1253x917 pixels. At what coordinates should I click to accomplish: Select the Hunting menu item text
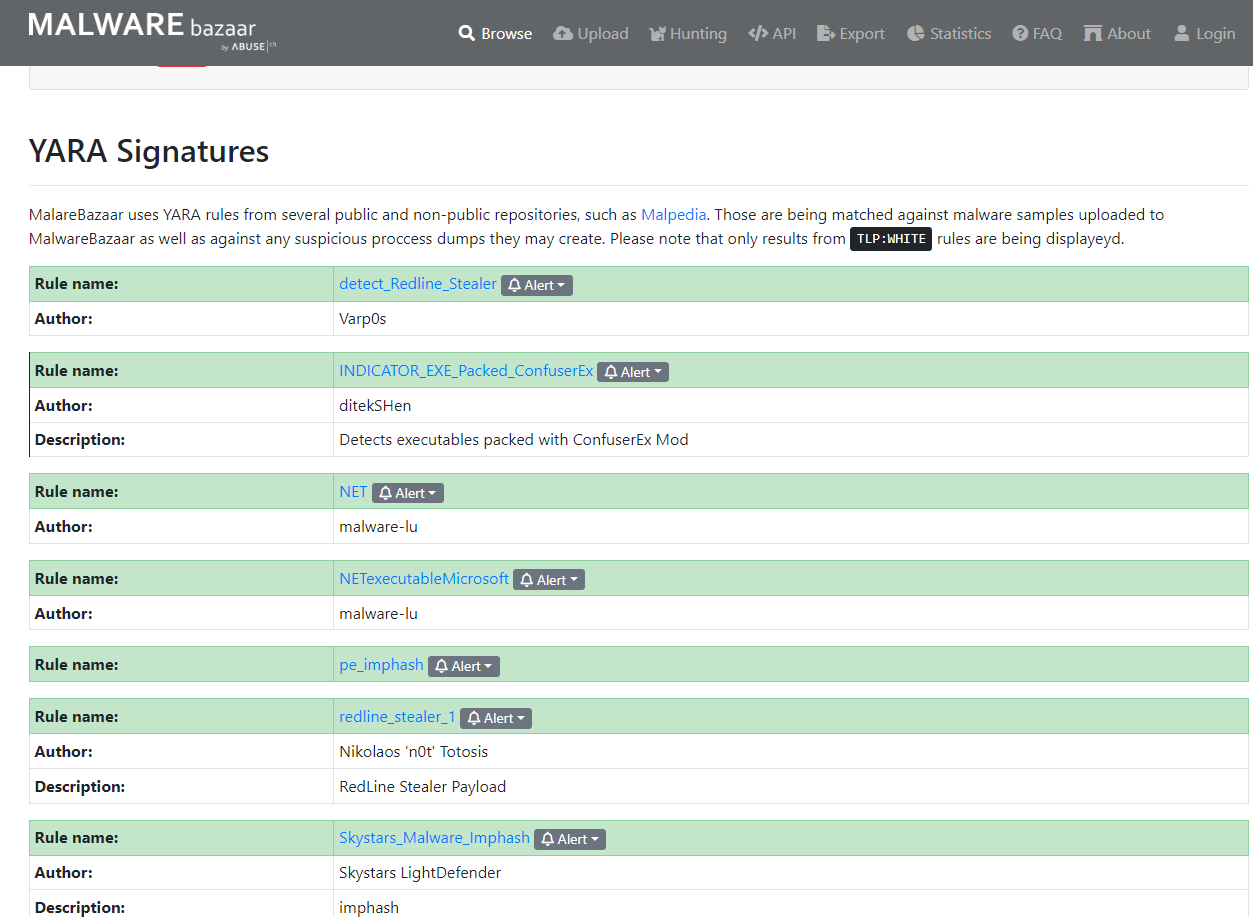coord(698,34)
